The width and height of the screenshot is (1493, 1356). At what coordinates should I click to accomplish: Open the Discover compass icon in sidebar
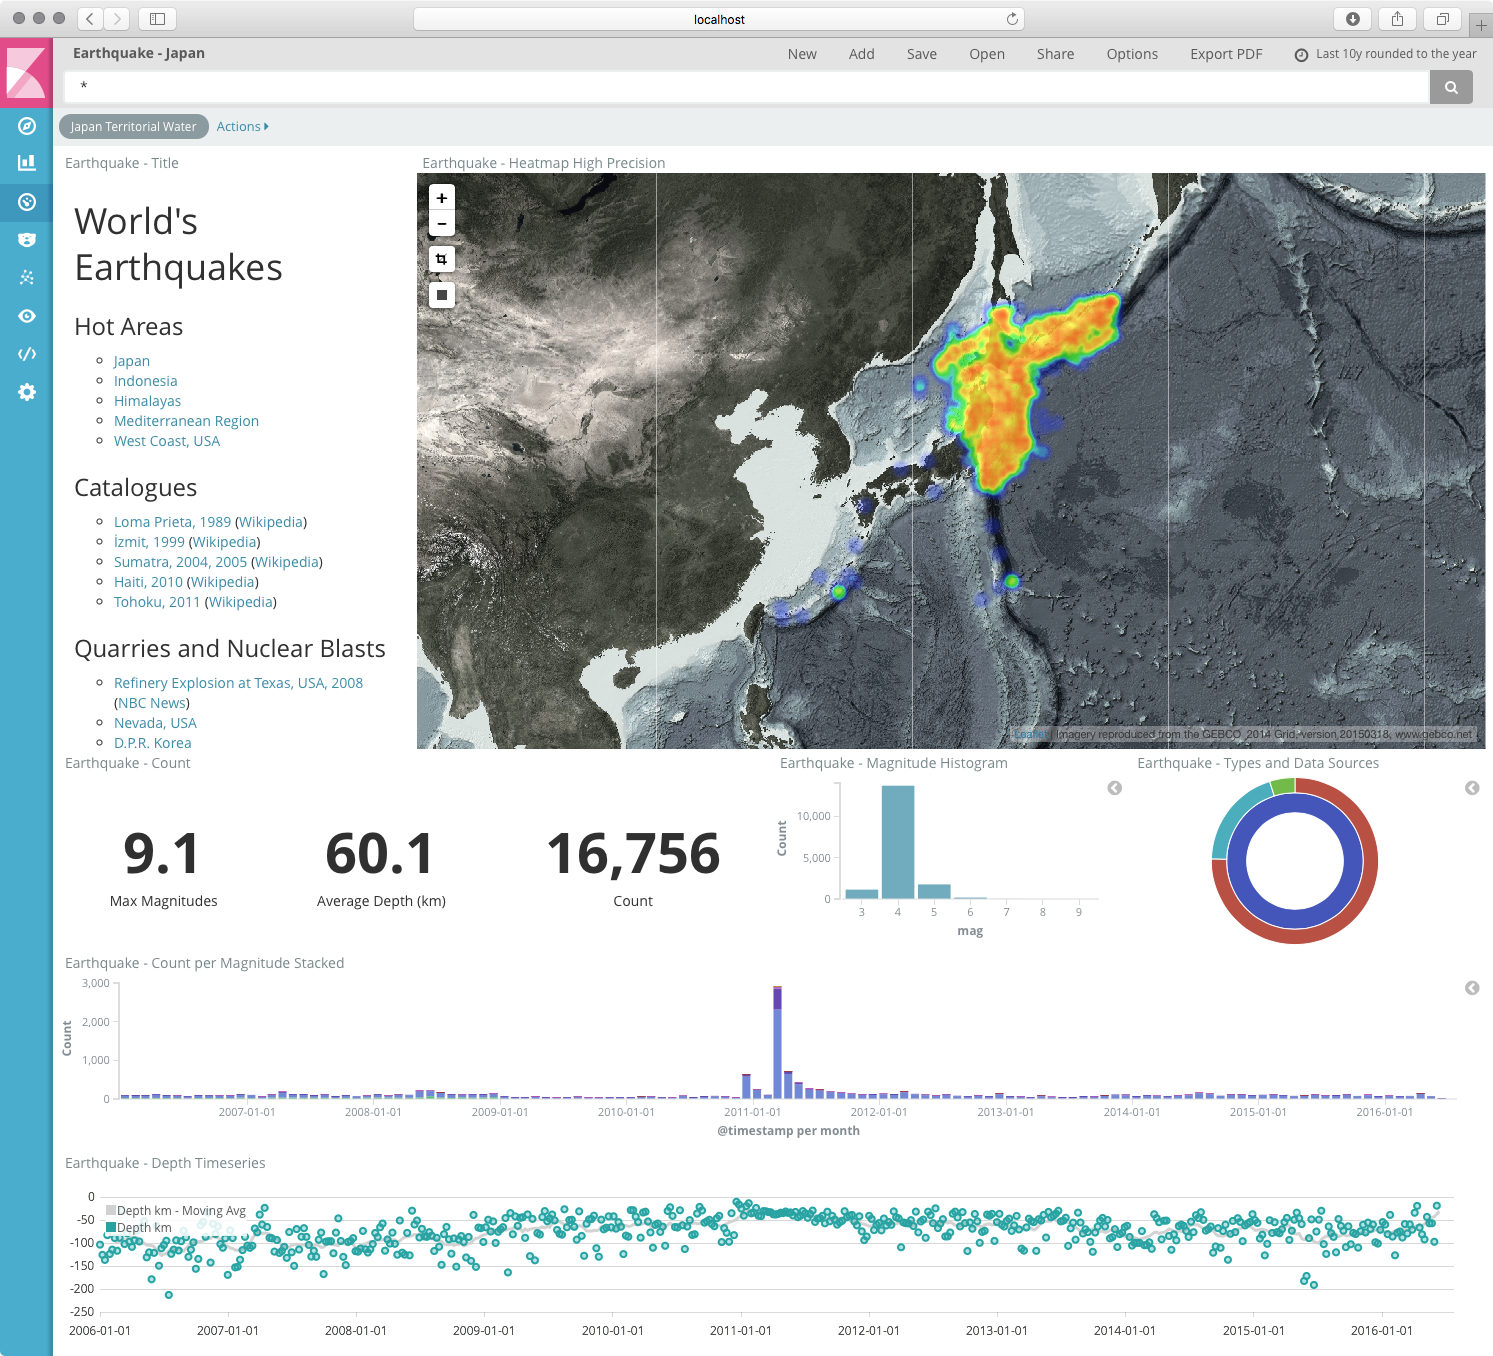tap(27, 126)
